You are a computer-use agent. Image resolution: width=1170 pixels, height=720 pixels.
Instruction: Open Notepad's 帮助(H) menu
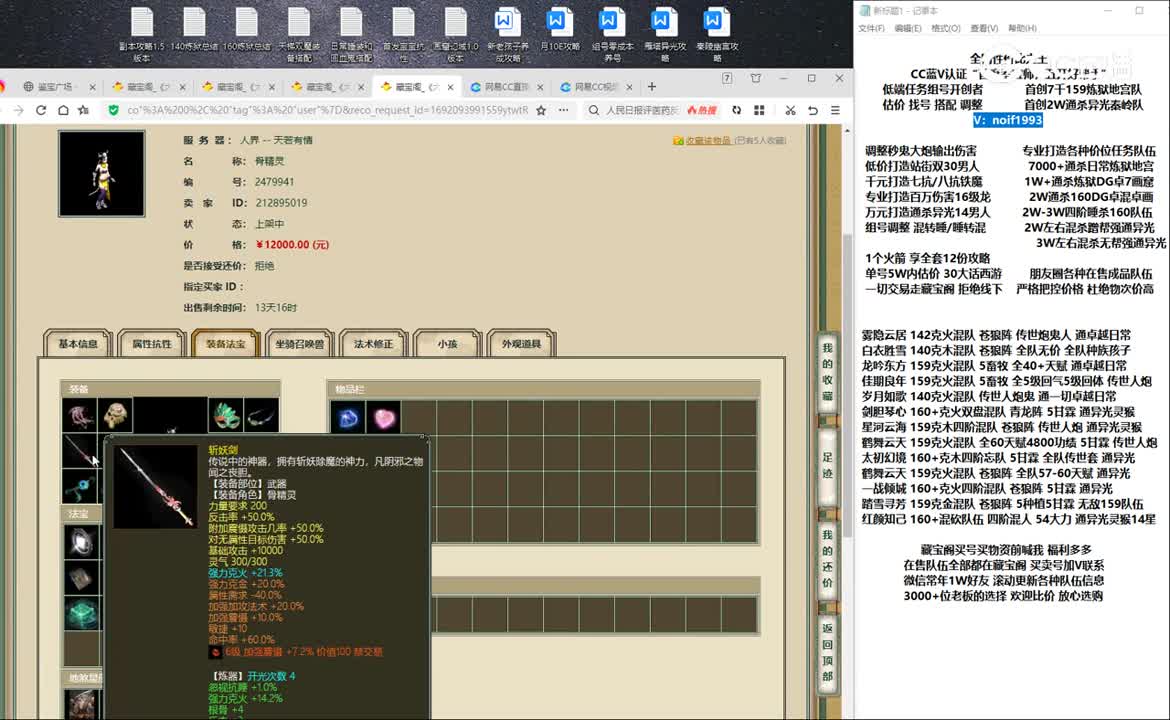(1022, 28)
